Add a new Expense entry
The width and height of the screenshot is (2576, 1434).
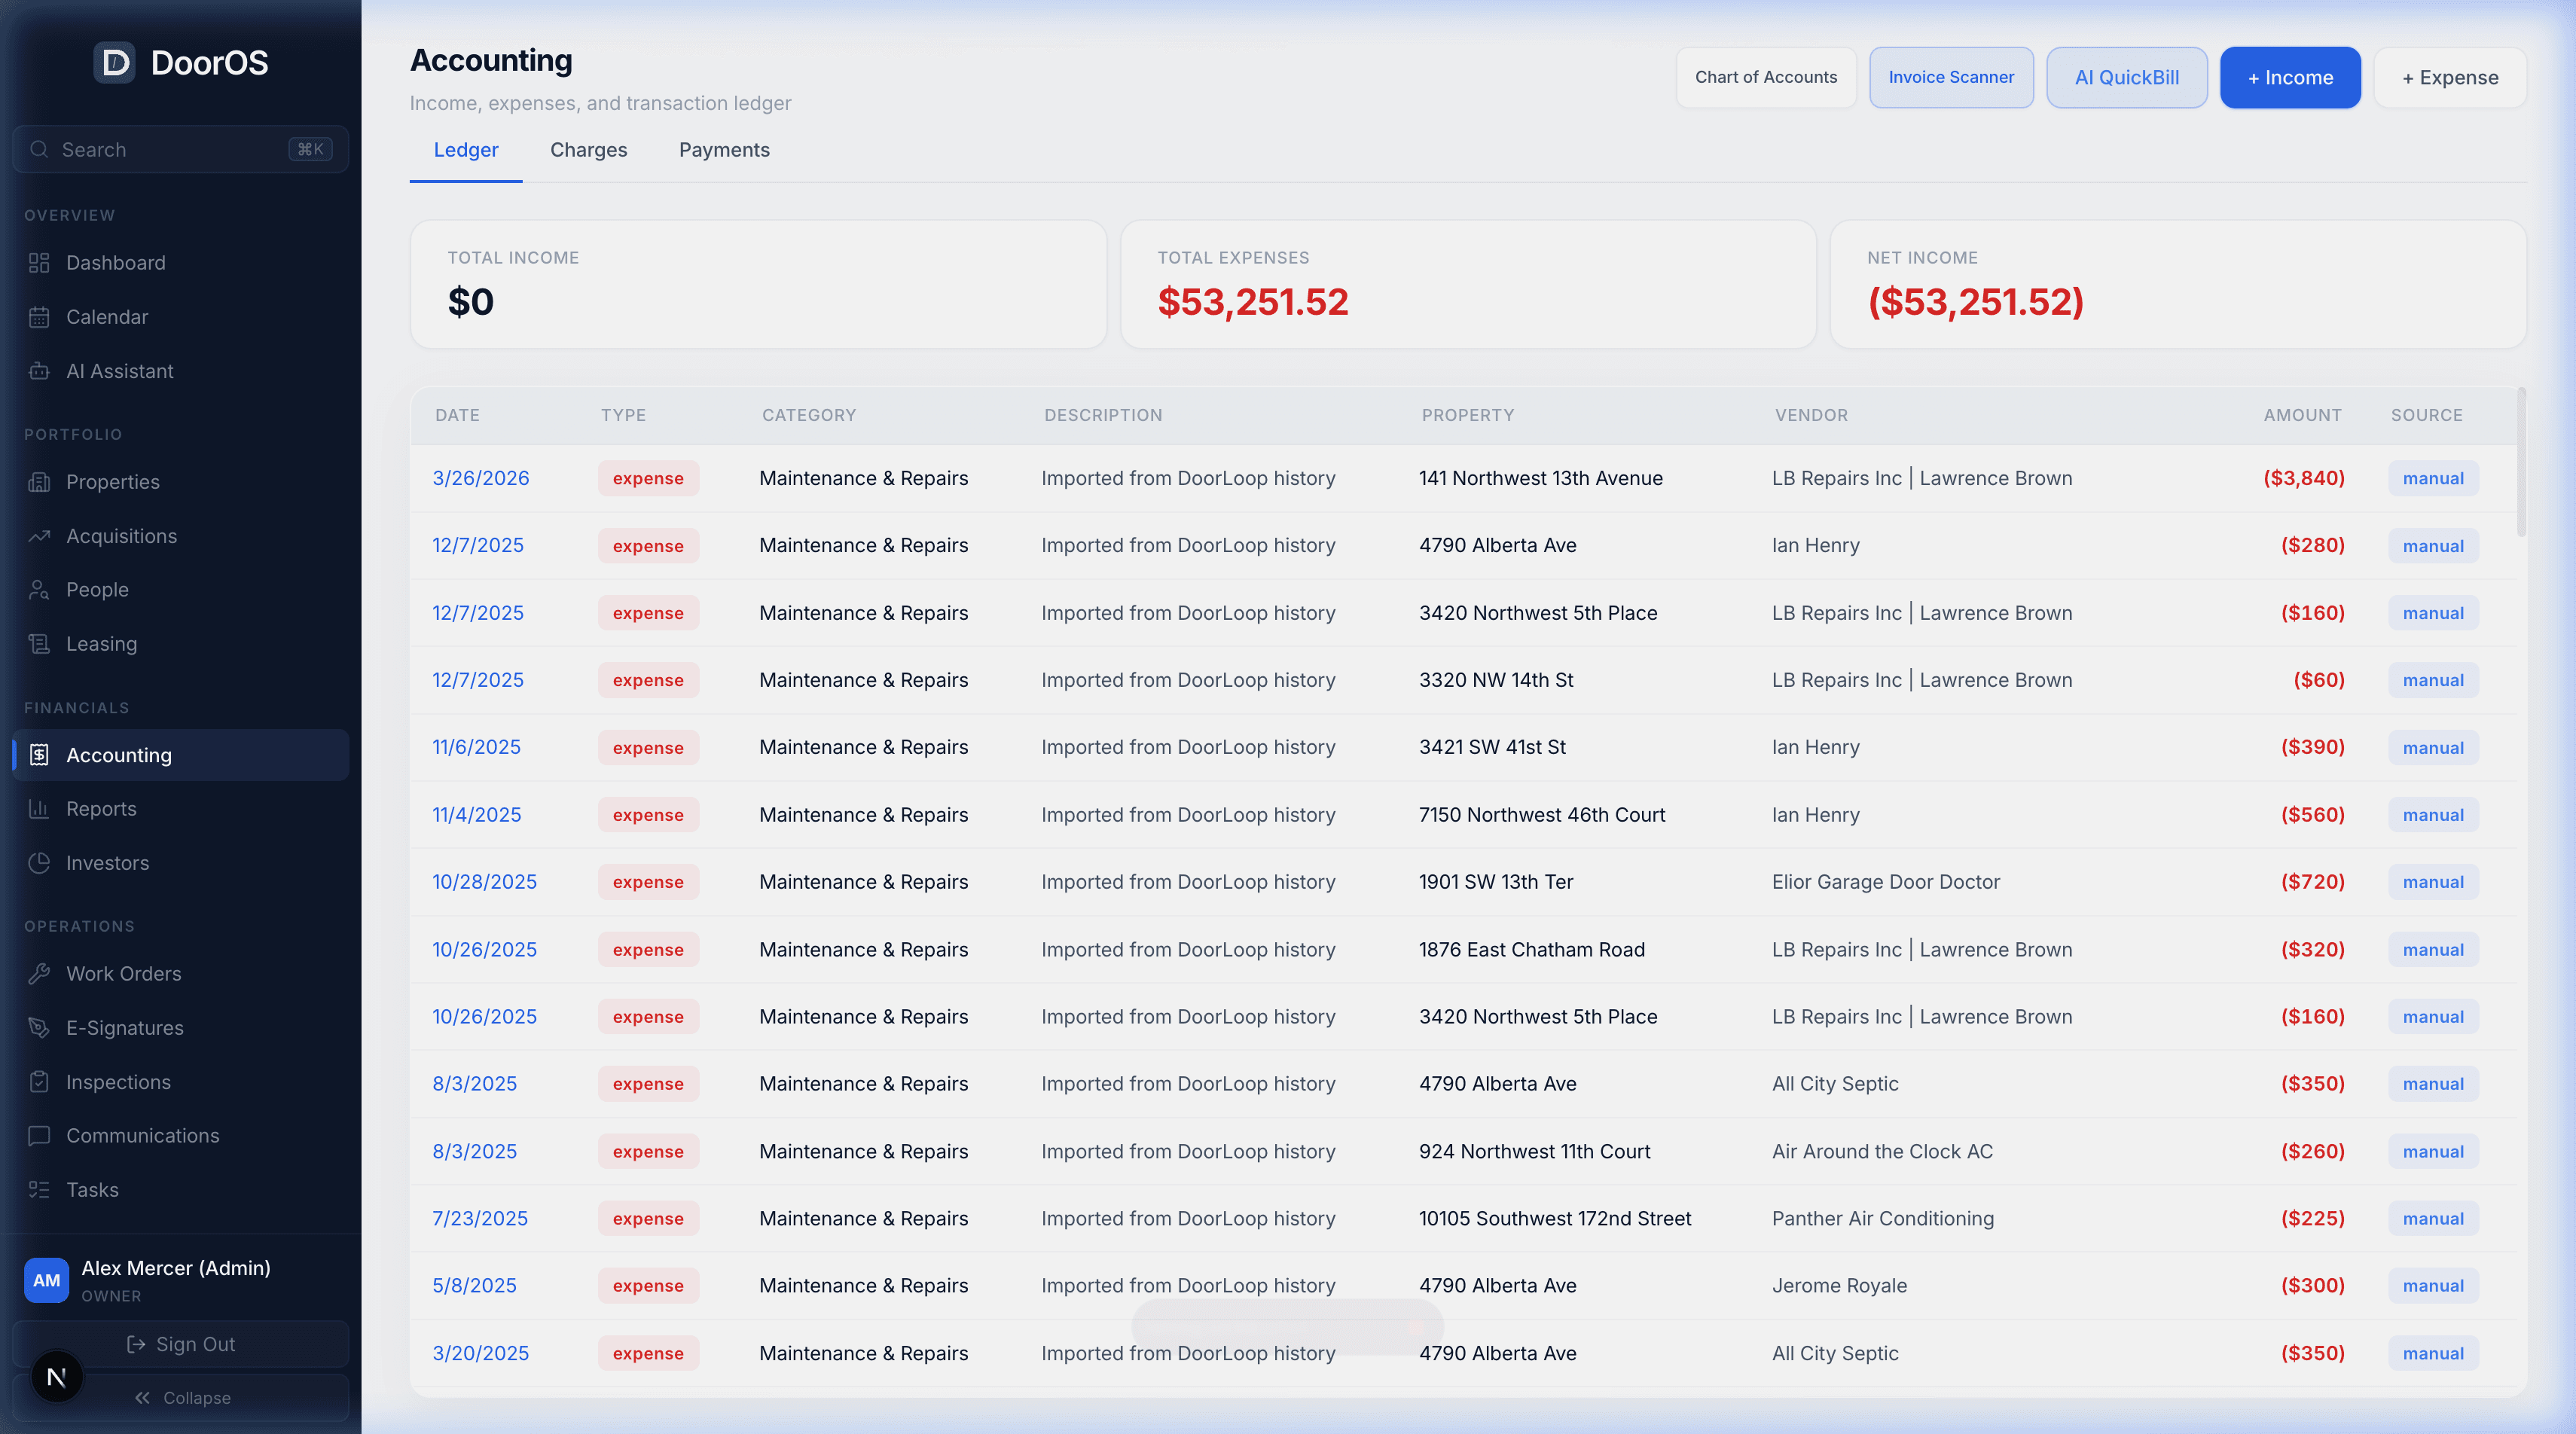2450,78
